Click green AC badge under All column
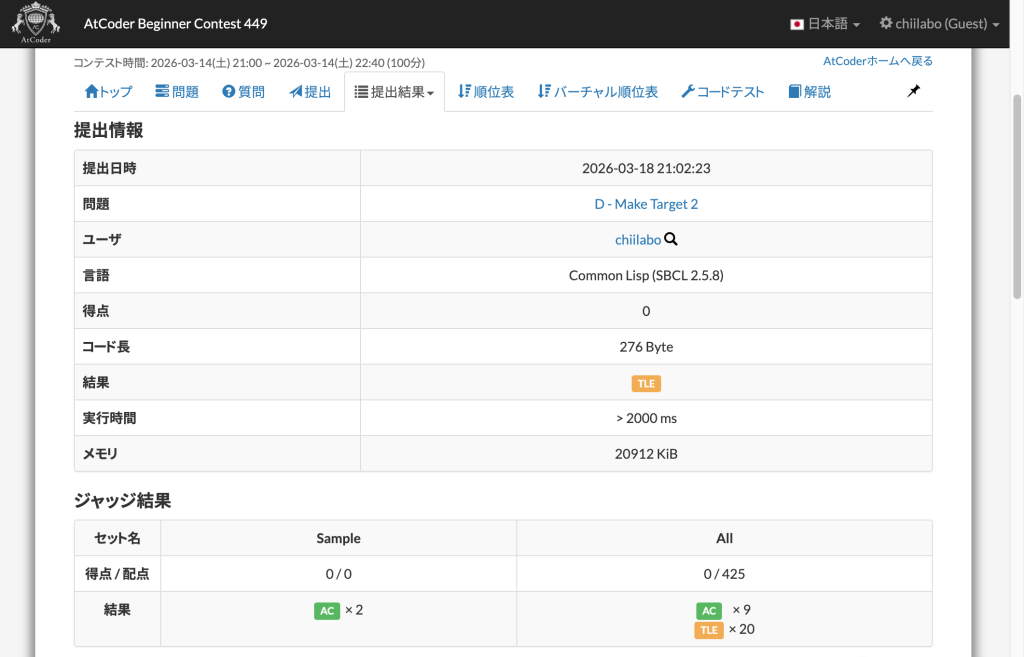The height and width of the screenshot is (657, 1024). coord(709,610)
